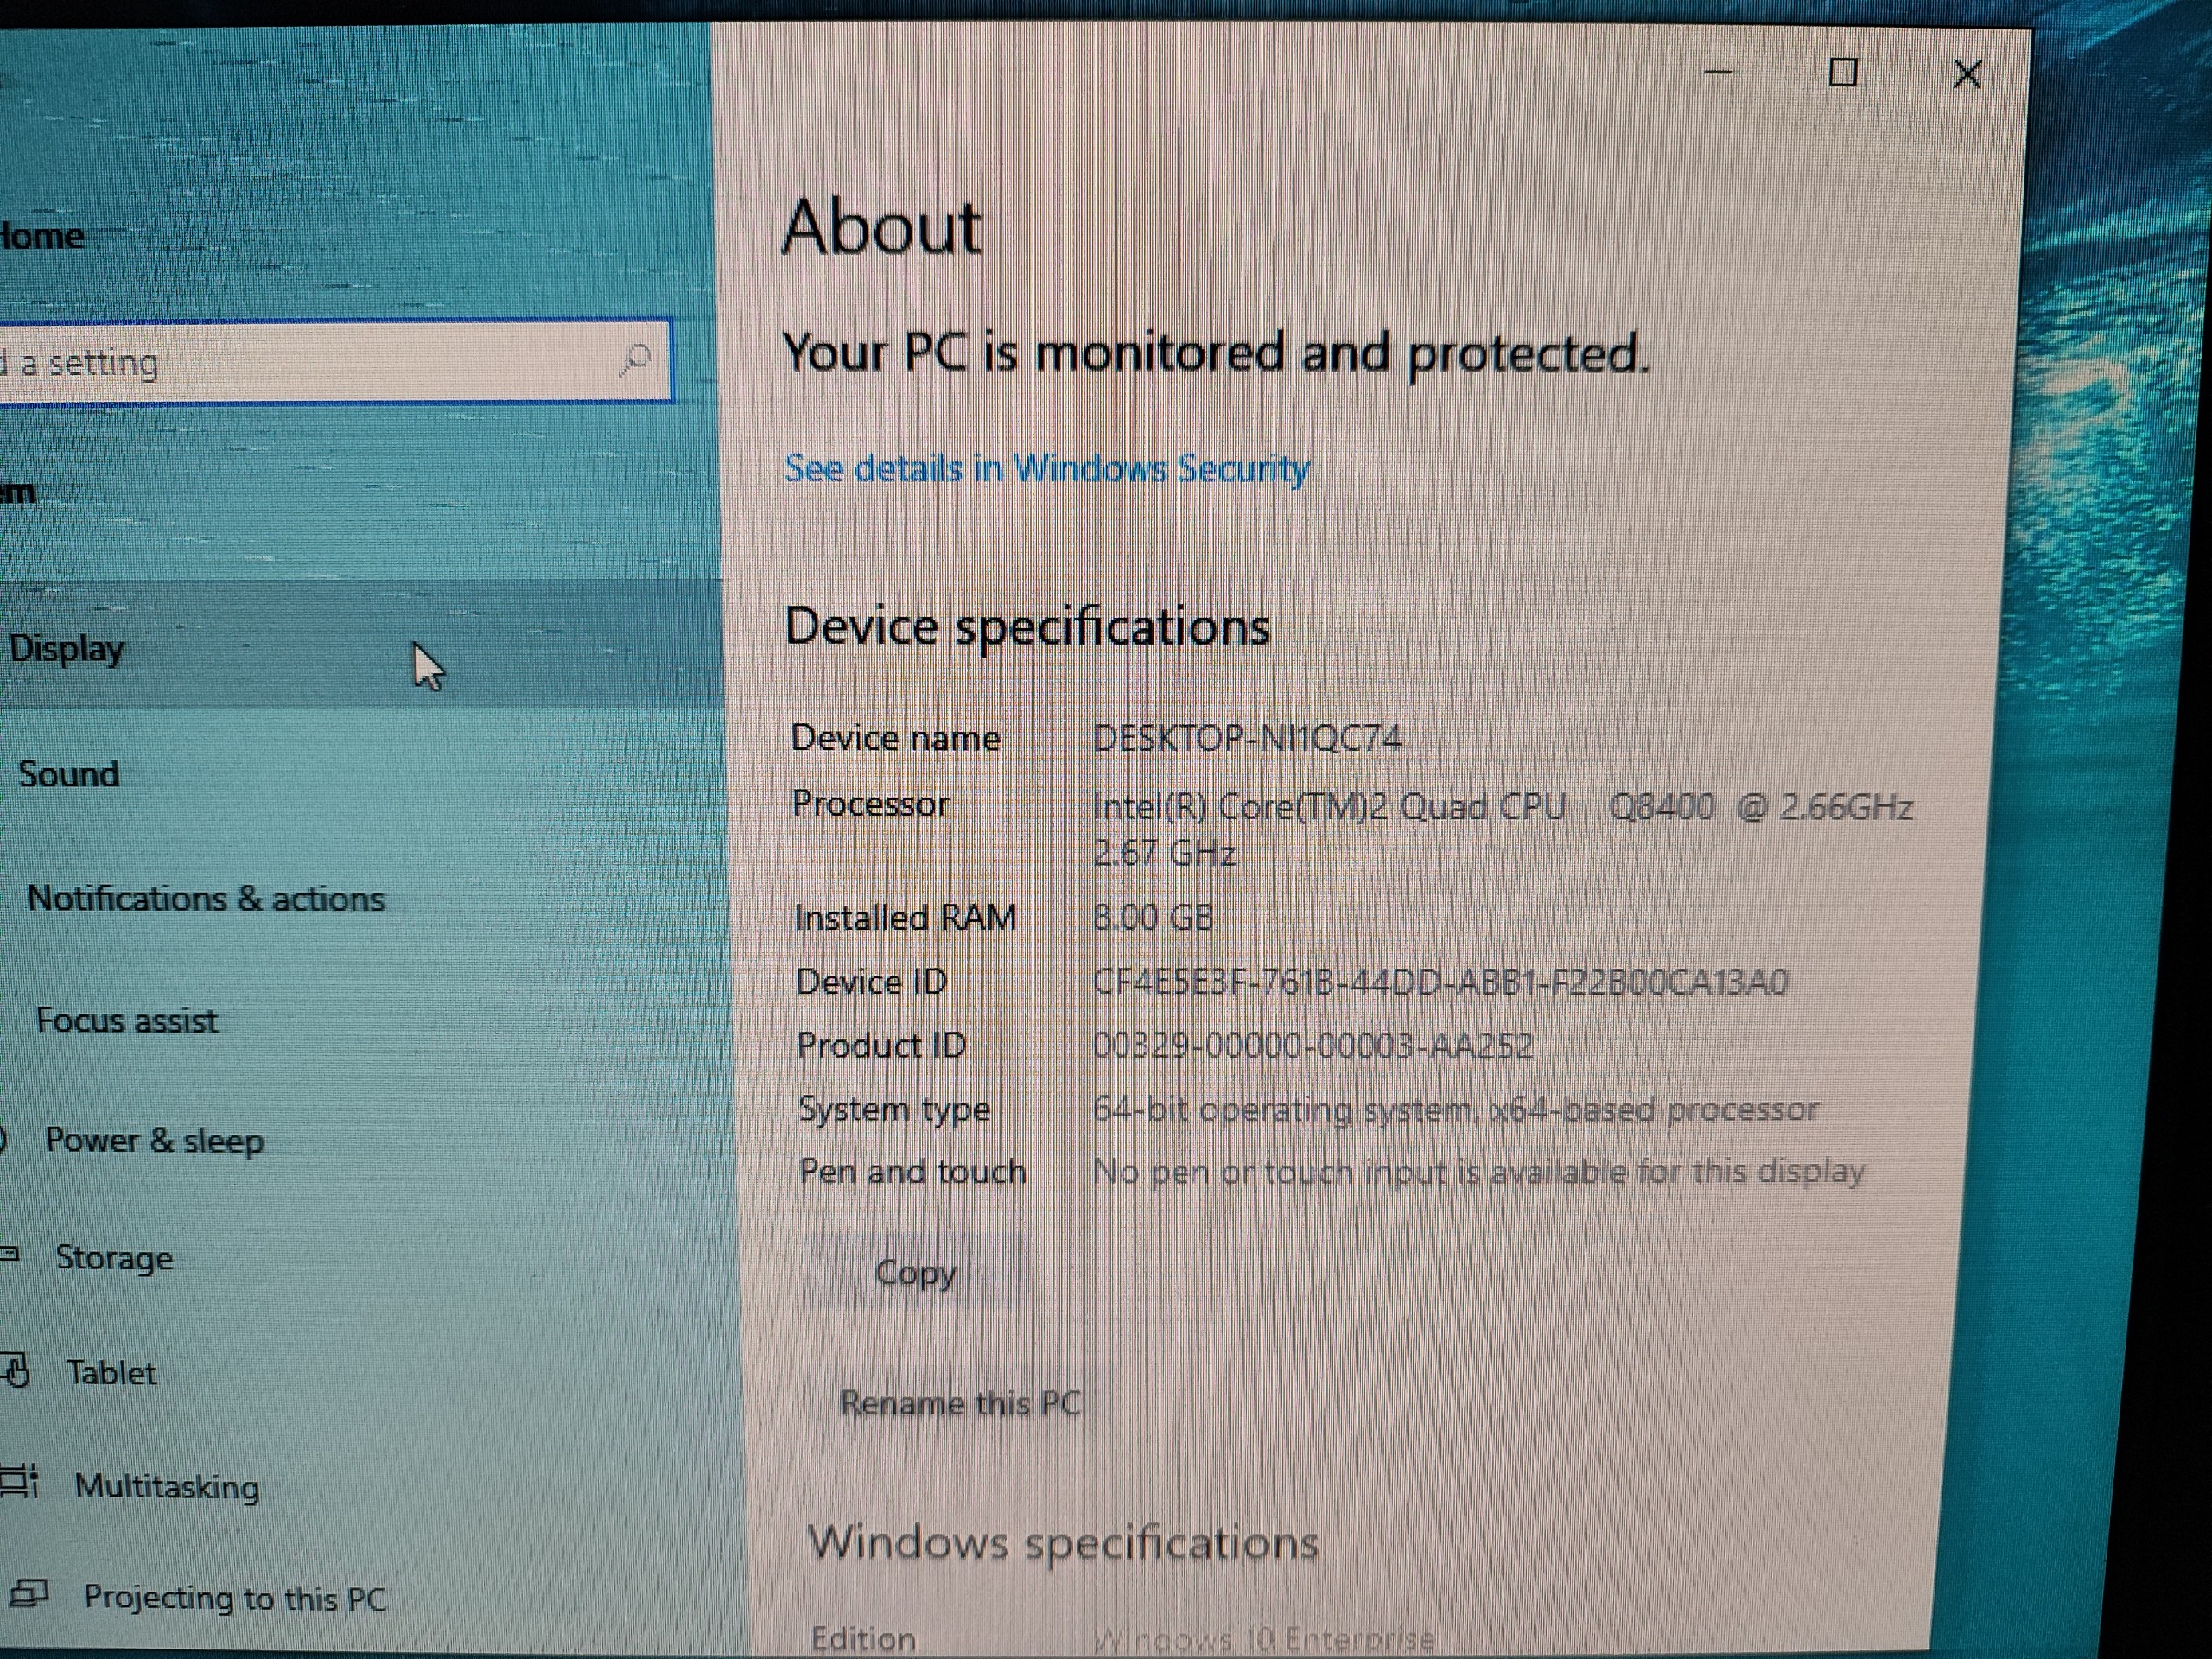
Task: Minimize the Settings window
Action: [x=1718, y=73]
